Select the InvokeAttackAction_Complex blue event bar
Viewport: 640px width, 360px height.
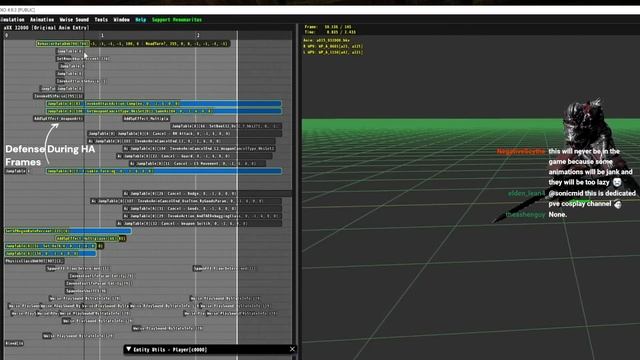[x=164, y=104]
